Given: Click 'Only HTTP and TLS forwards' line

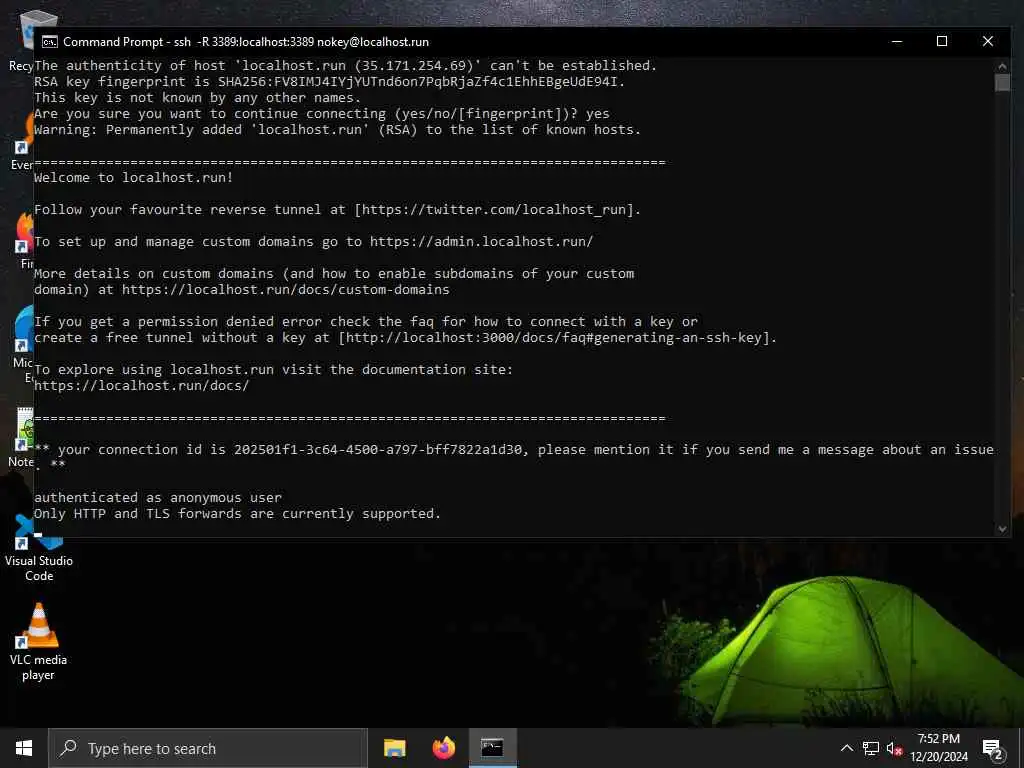Looking at the screenshot, I should coord(238,514).
